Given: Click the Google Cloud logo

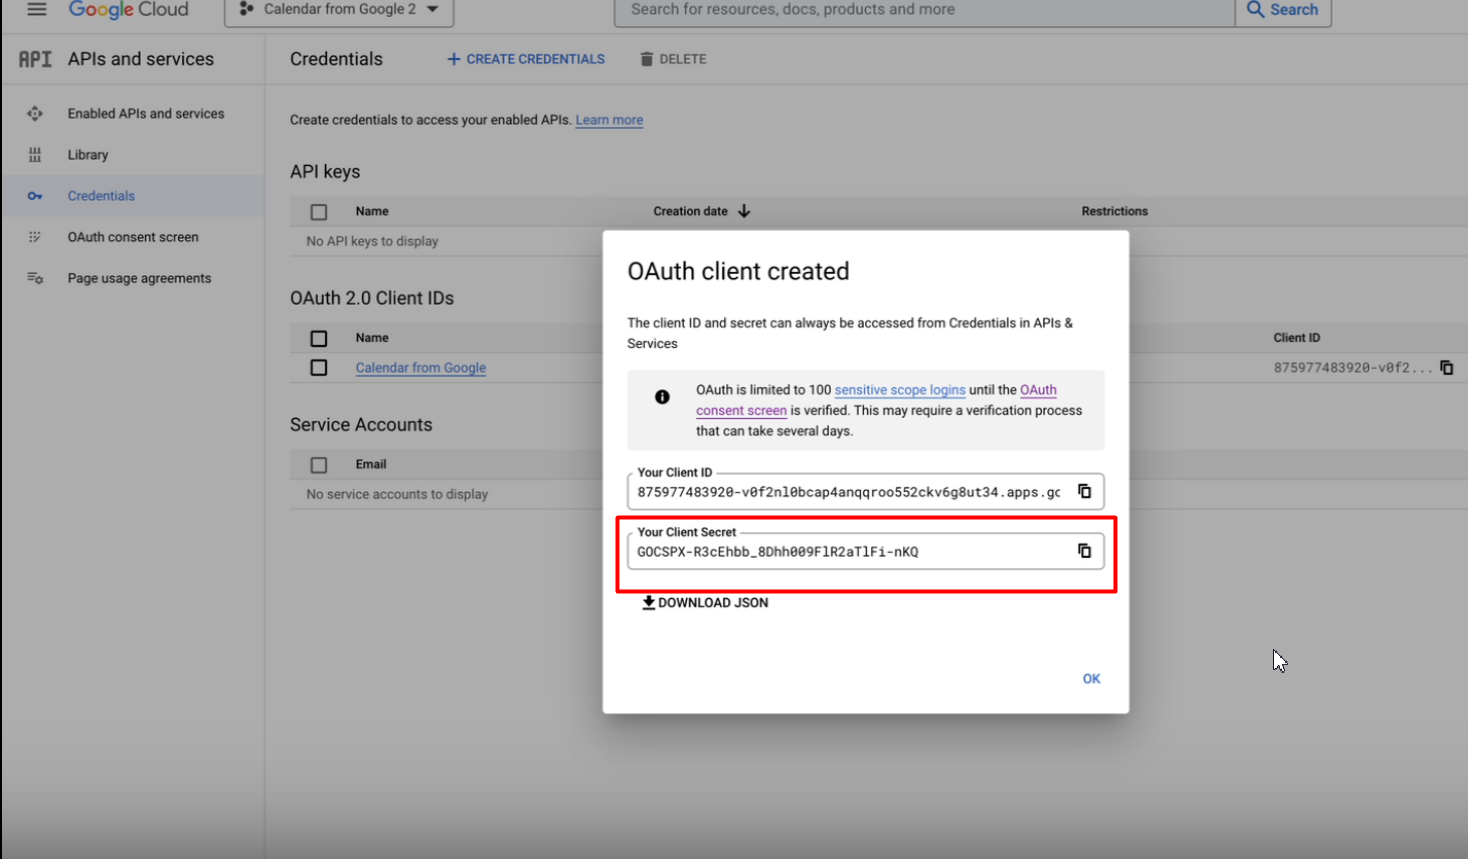Looking at the screenshot, I should tap(128, 10).
